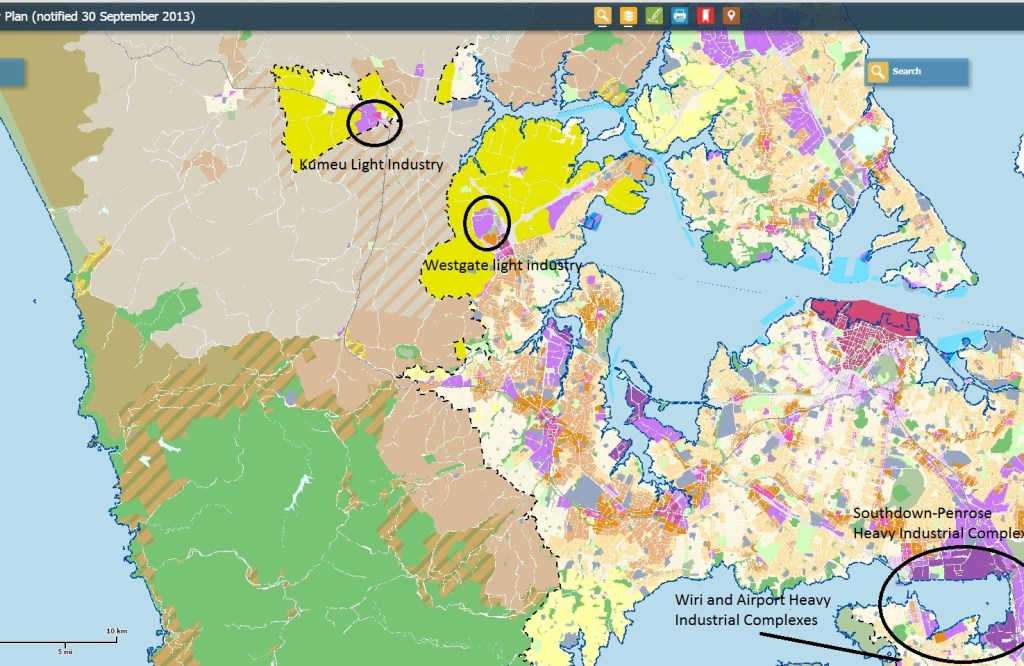The width and height of the screenshot is (1024, 666).
Task: Click the blue print map icon
Action: click(680, 15)
